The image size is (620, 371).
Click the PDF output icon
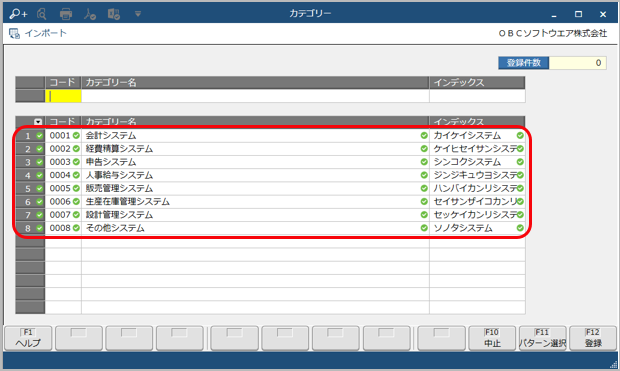pos(90,14)
